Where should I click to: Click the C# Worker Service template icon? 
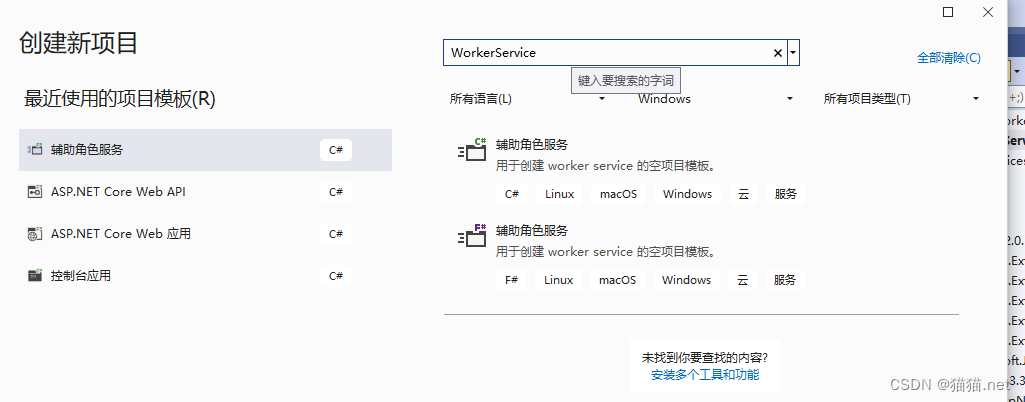472,150
